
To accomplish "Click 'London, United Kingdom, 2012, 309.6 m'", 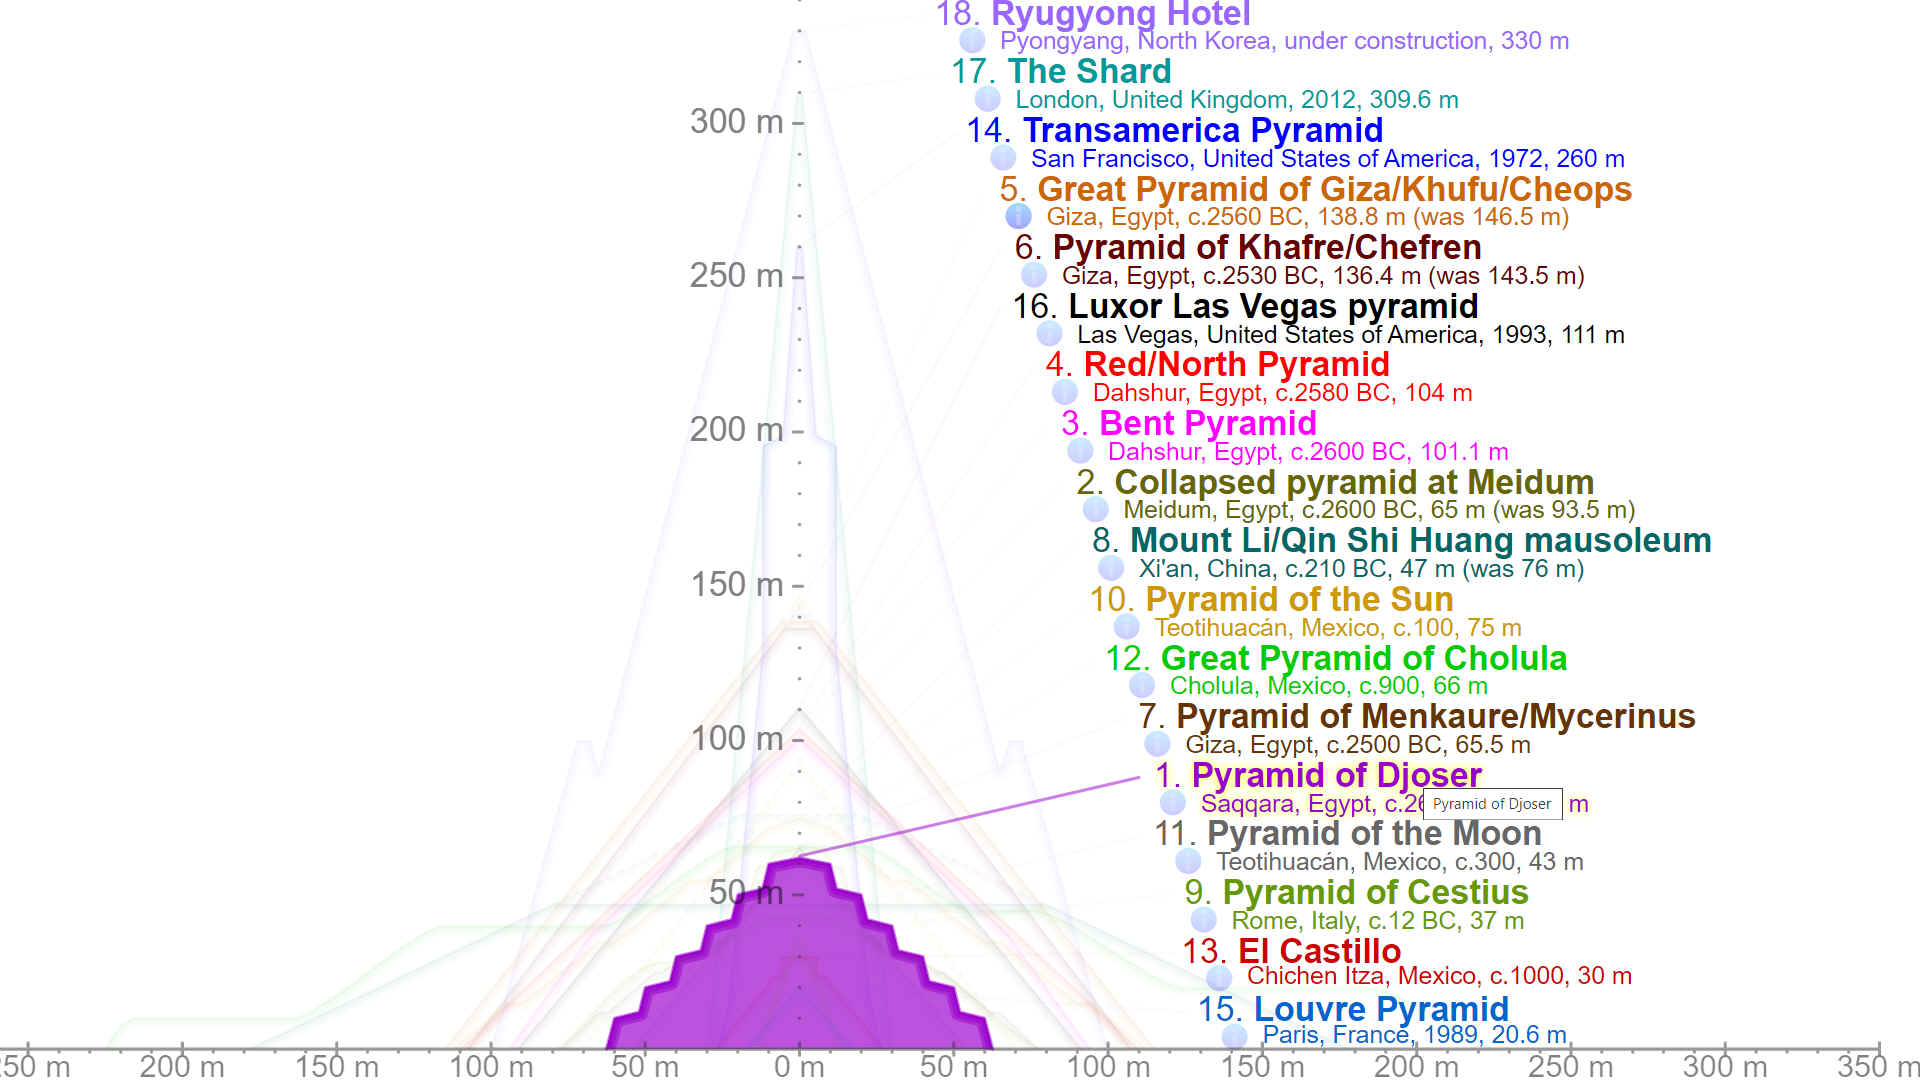I will click(x=1237, y=100).
